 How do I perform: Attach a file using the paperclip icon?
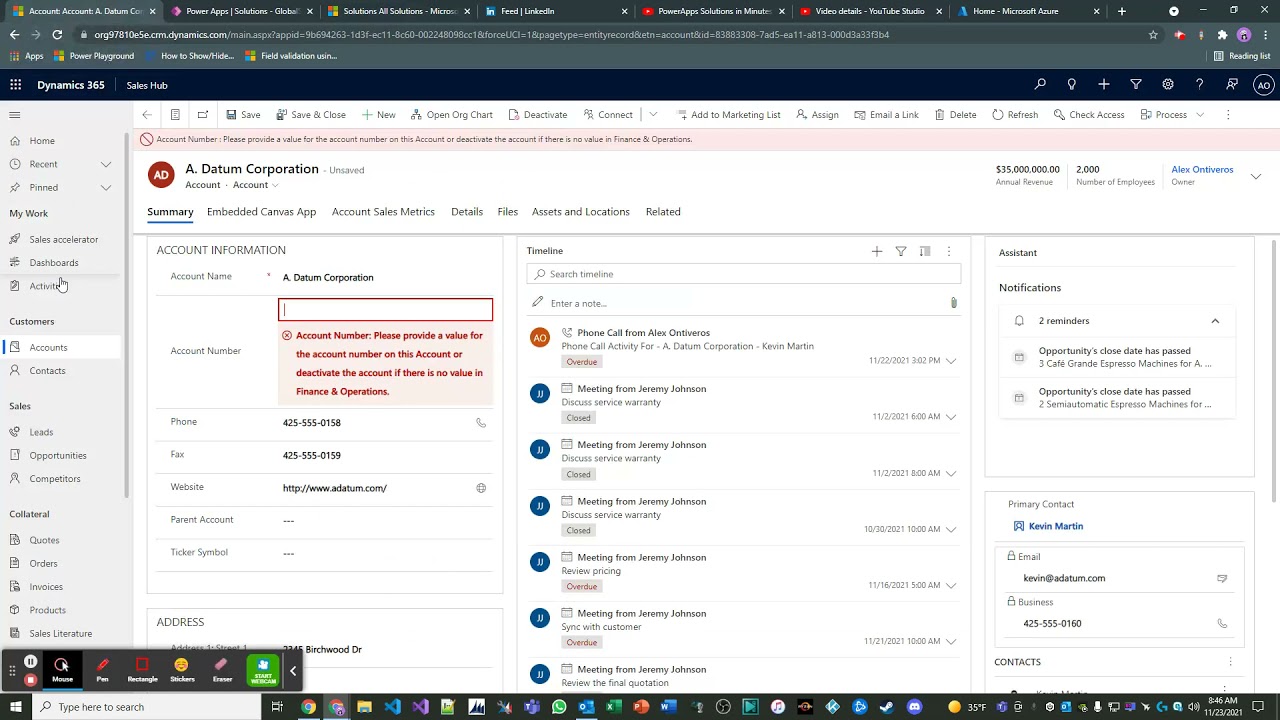(953, 303)
